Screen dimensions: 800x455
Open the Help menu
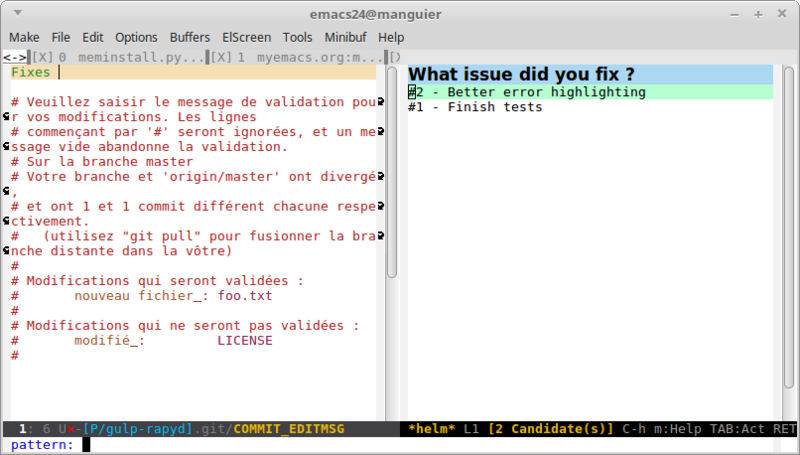click(391, 37)
